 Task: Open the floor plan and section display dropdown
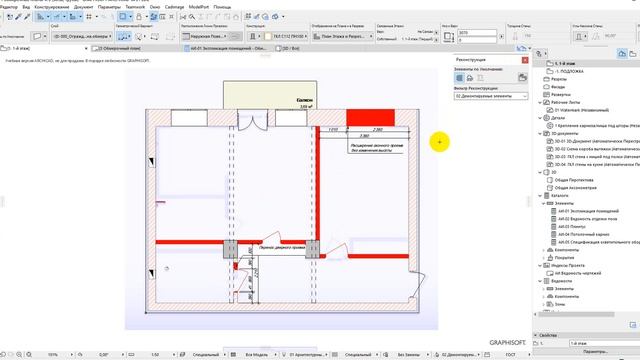[x=343, y=36]
